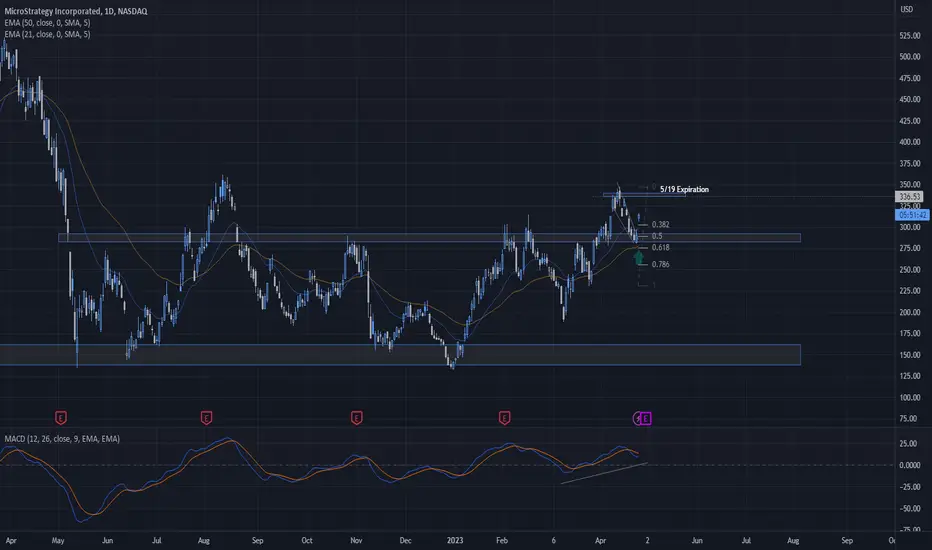Click the 100.00 price axis label
Image resolution: width=932 pixels, height=550 pixels.
coord(910,397)
